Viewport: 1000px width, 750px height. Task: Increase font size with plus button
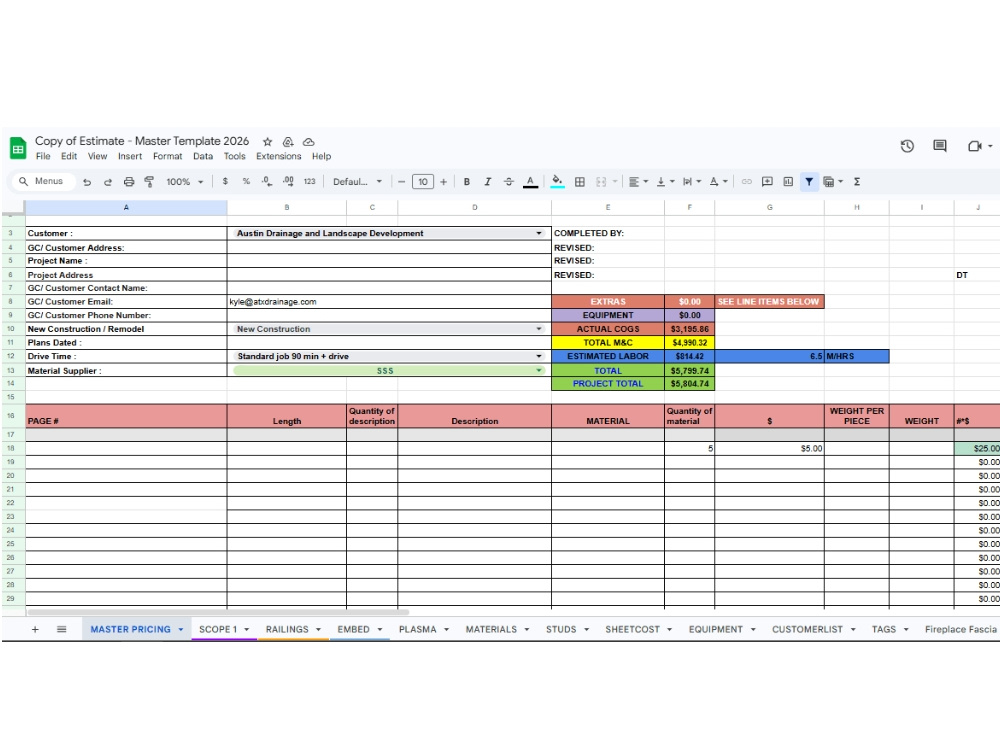click(443, 182)
